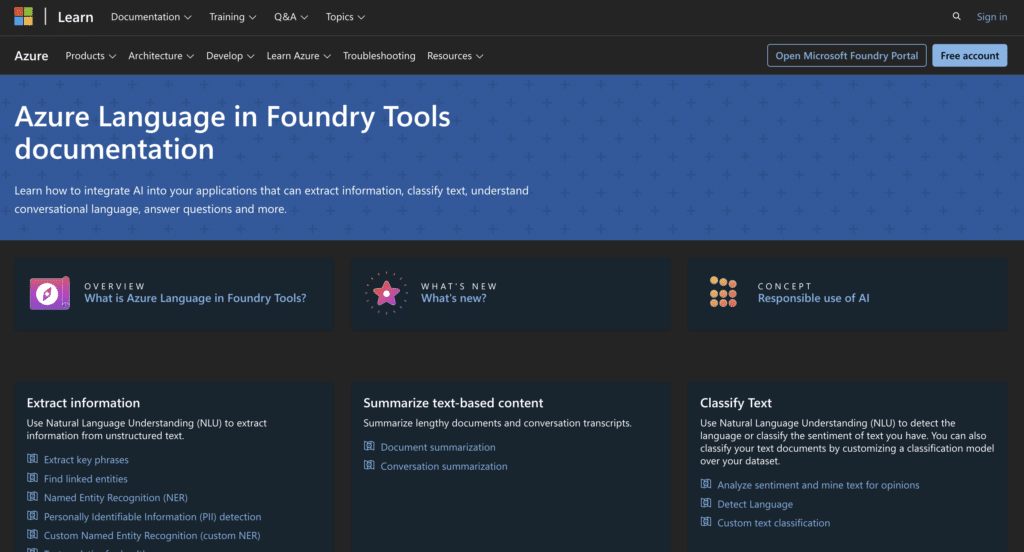Expand the Documentation dropdown menu
The width and height of the screenshot is (1024, 552).
(151, 17)
